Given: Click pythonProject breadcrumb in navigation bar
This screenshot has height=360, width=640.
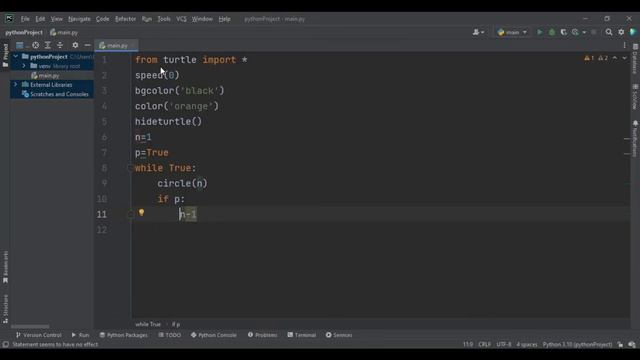Looking at the screenshot, I should tap(24, 32).
